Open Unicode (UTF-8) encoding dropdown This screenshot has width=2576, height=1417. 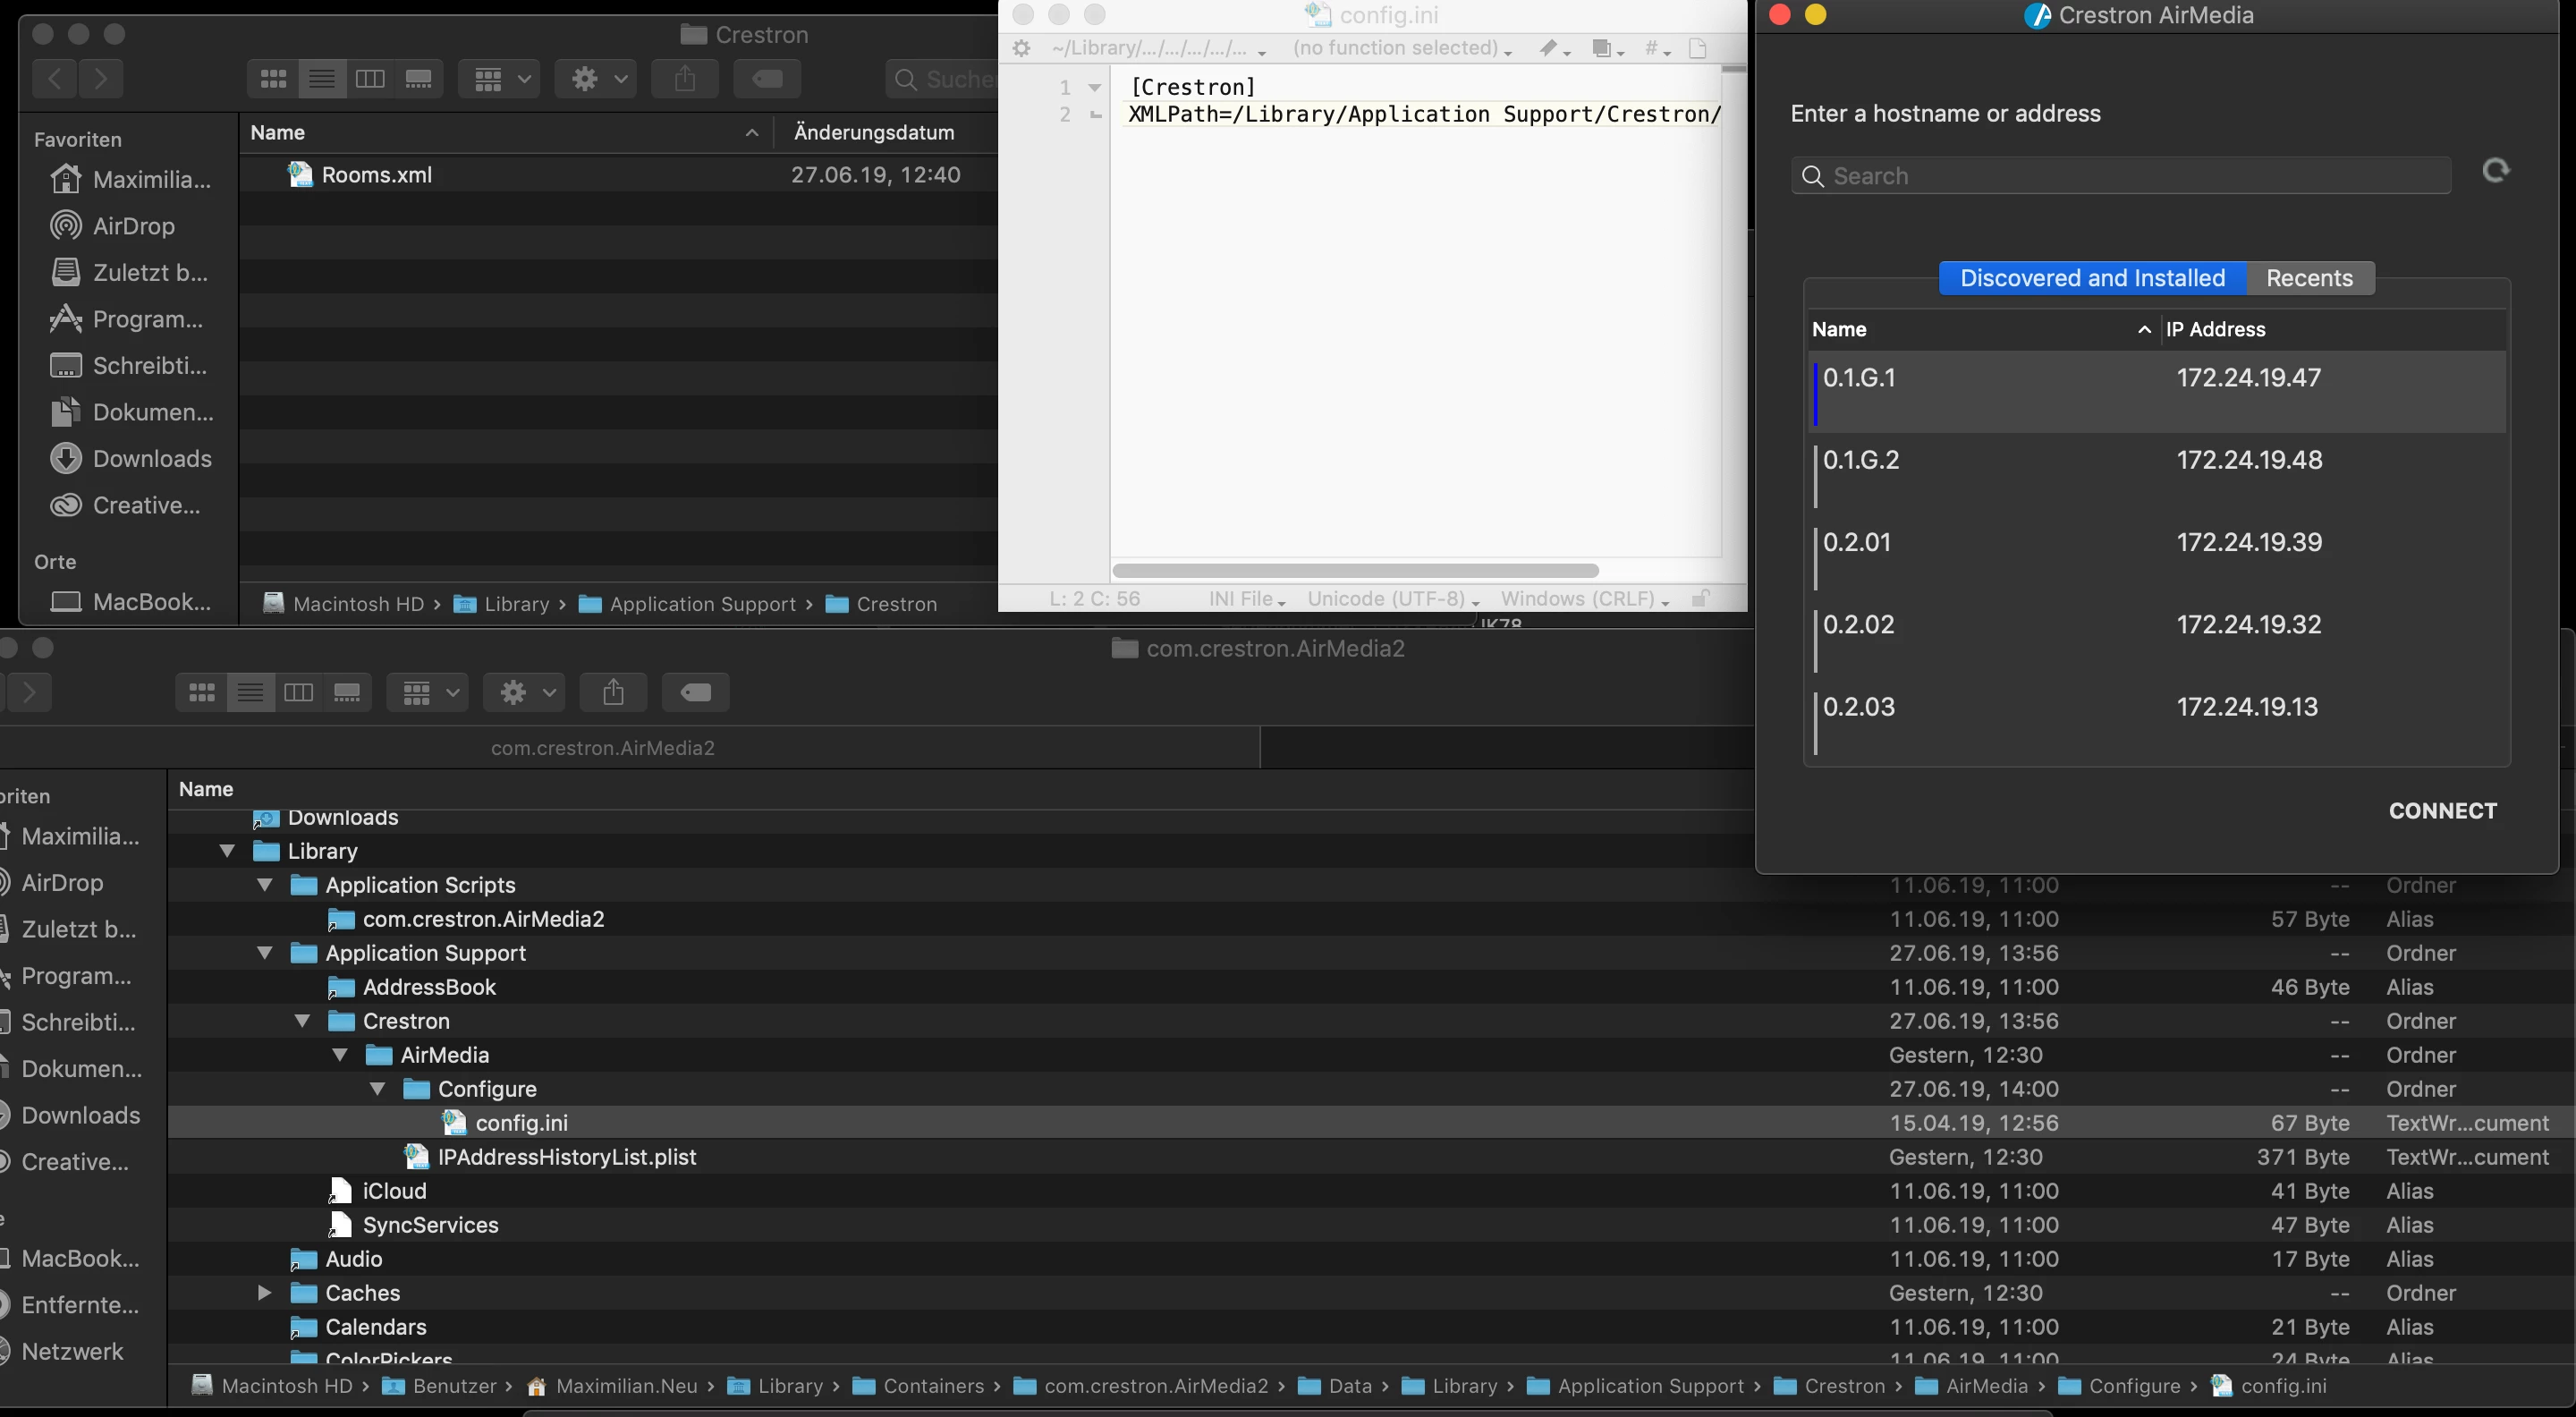click(1392, 599)
